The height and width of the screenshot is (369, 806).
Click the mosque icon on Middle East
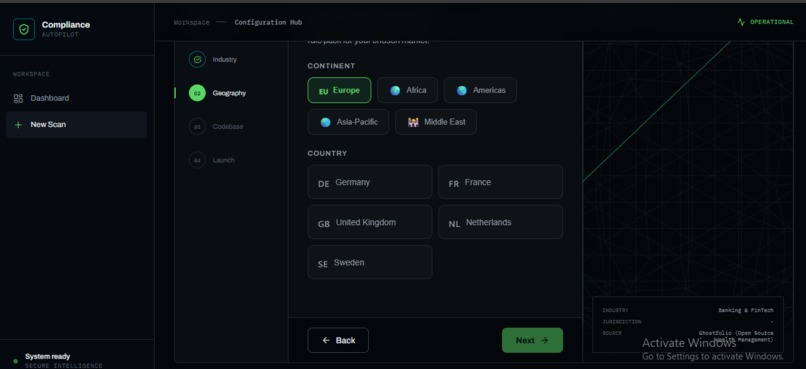click(413, 122)
